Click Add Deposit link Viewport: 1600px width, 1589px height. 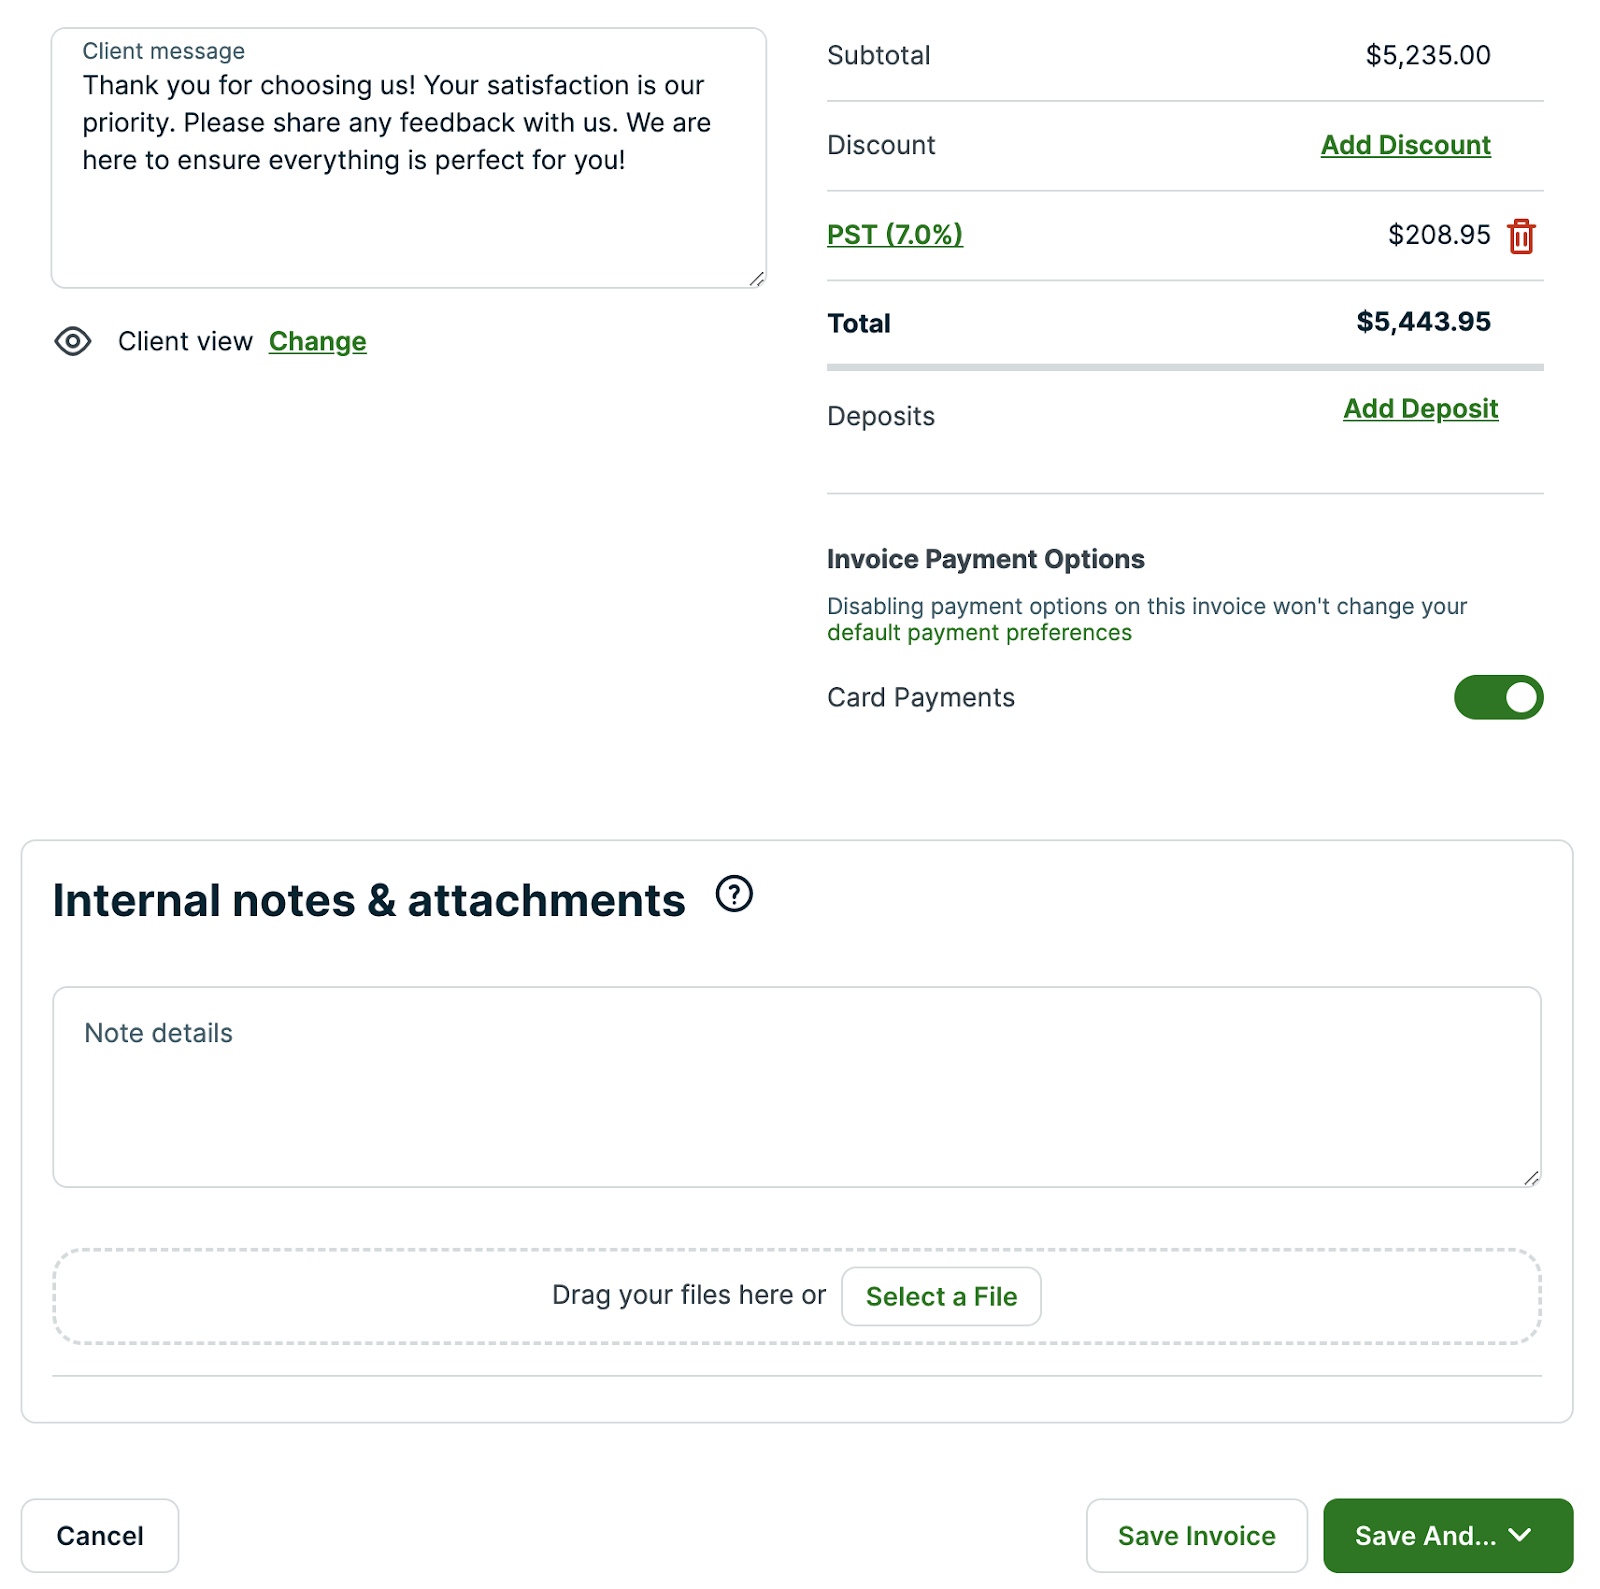point(1420,409)
